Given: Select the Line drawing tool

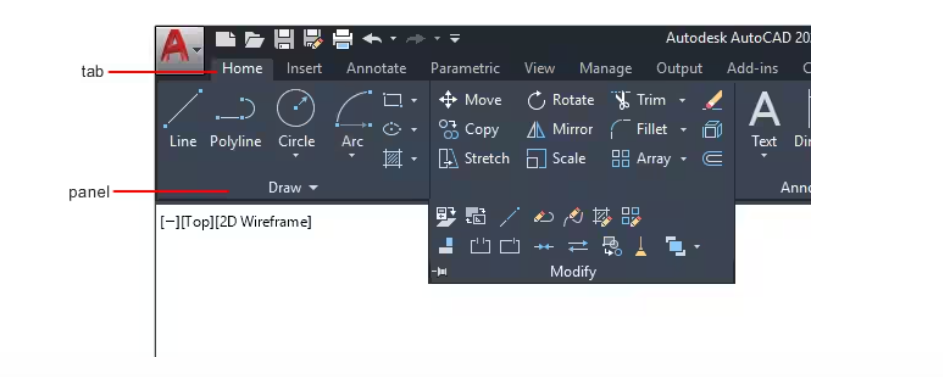Looking at the screenshot, I should [x=183, y=119].
